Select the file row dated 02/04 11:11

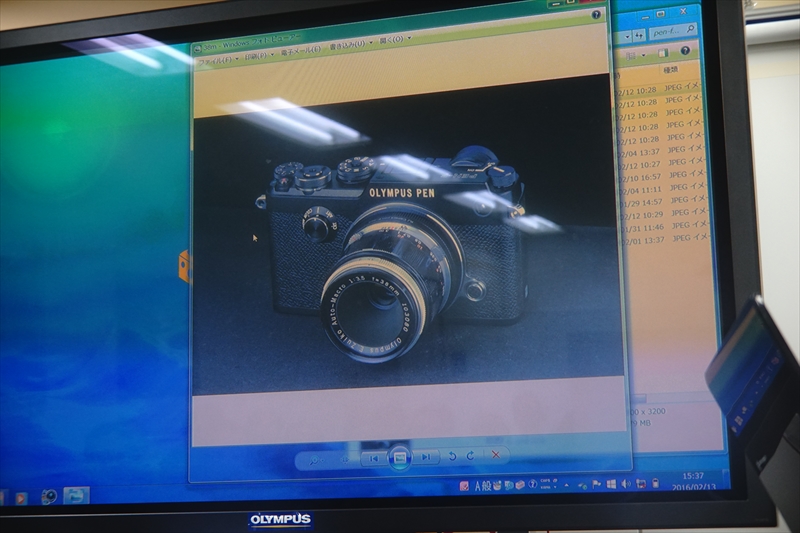(x=662, y=188)
